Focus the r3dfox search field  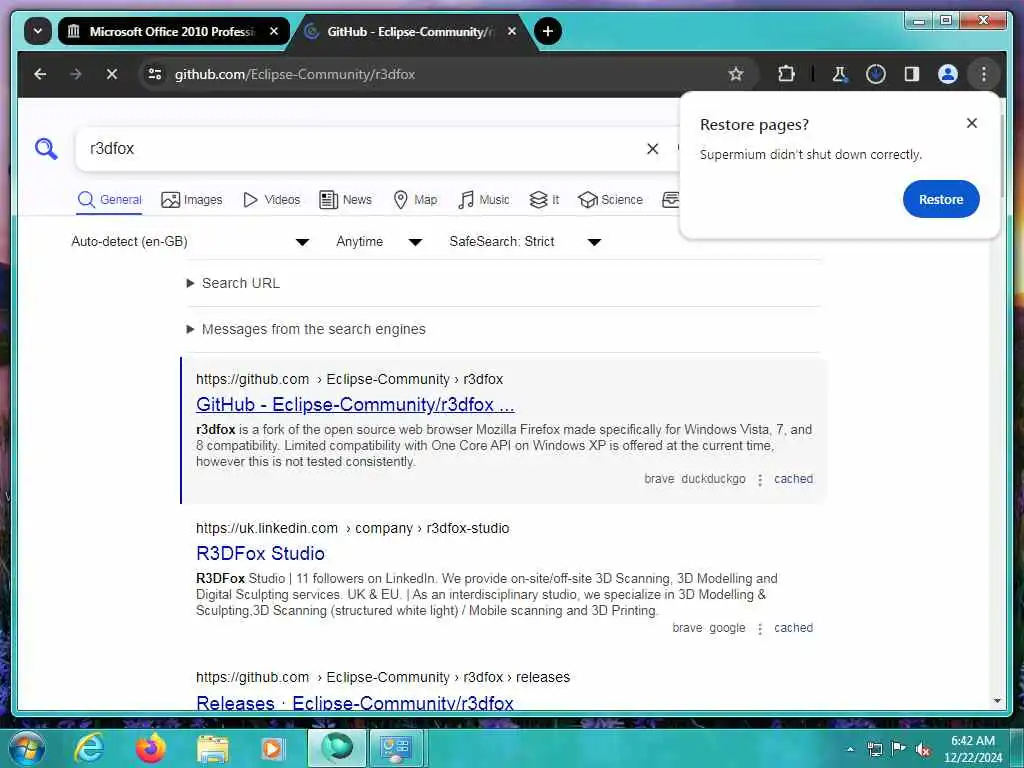[359, 149]
